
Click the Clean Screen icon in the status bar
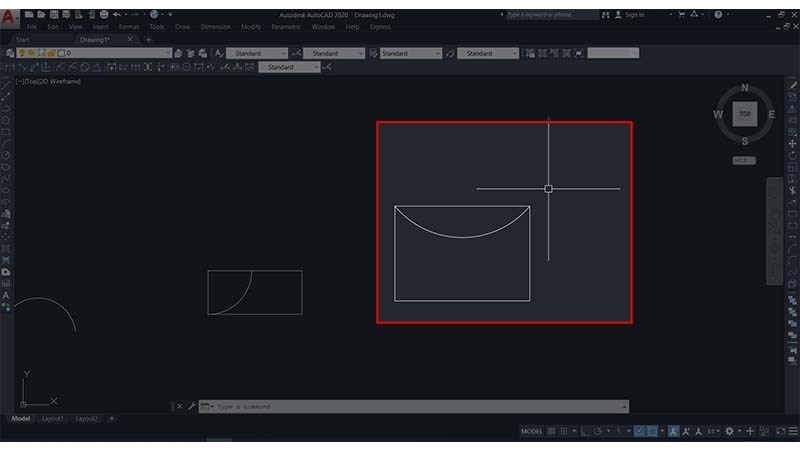tap(781, 432)
